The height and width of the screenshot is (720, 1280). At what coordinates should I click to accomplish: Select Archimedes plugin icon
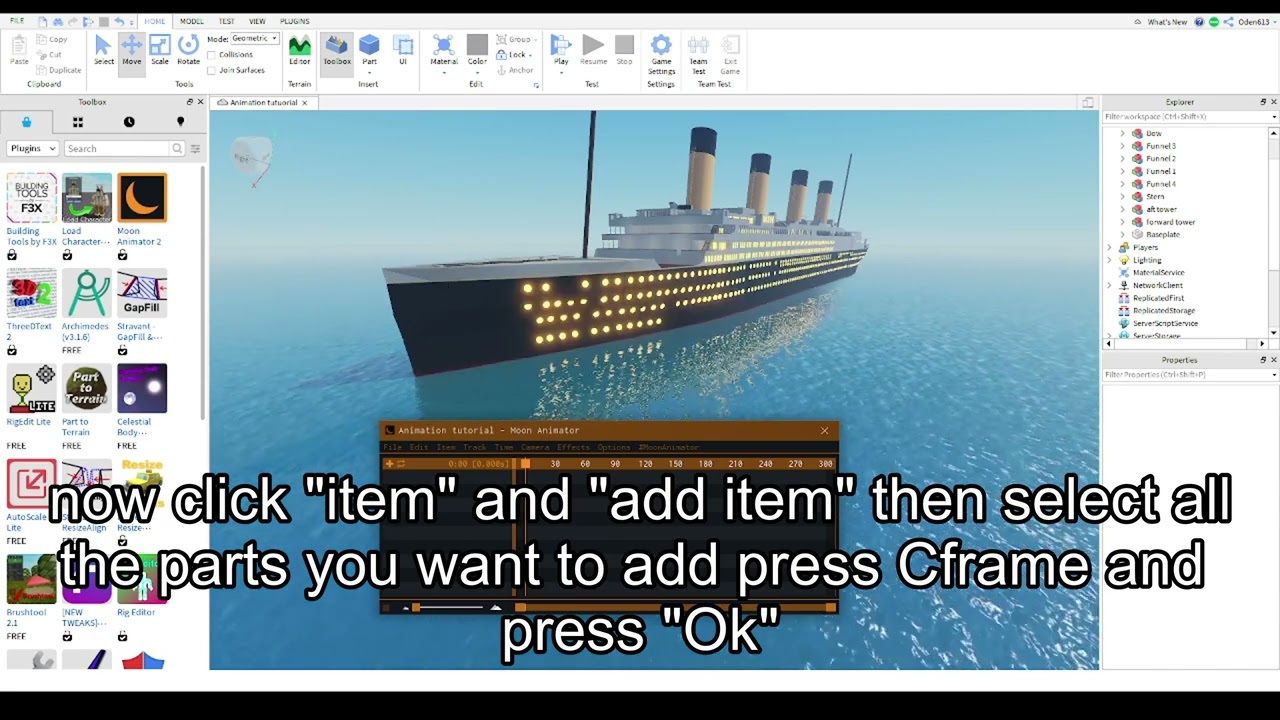pos(87,293)
